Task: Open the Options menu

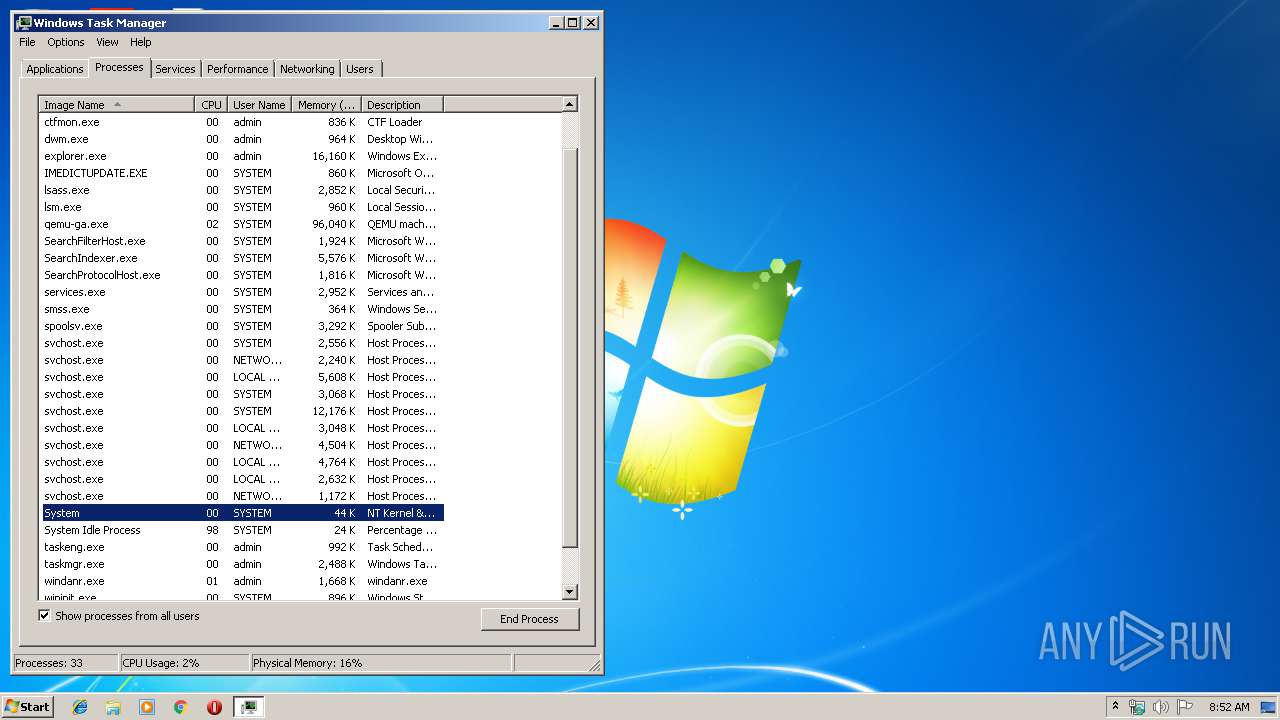Action: tap(66, 42)
